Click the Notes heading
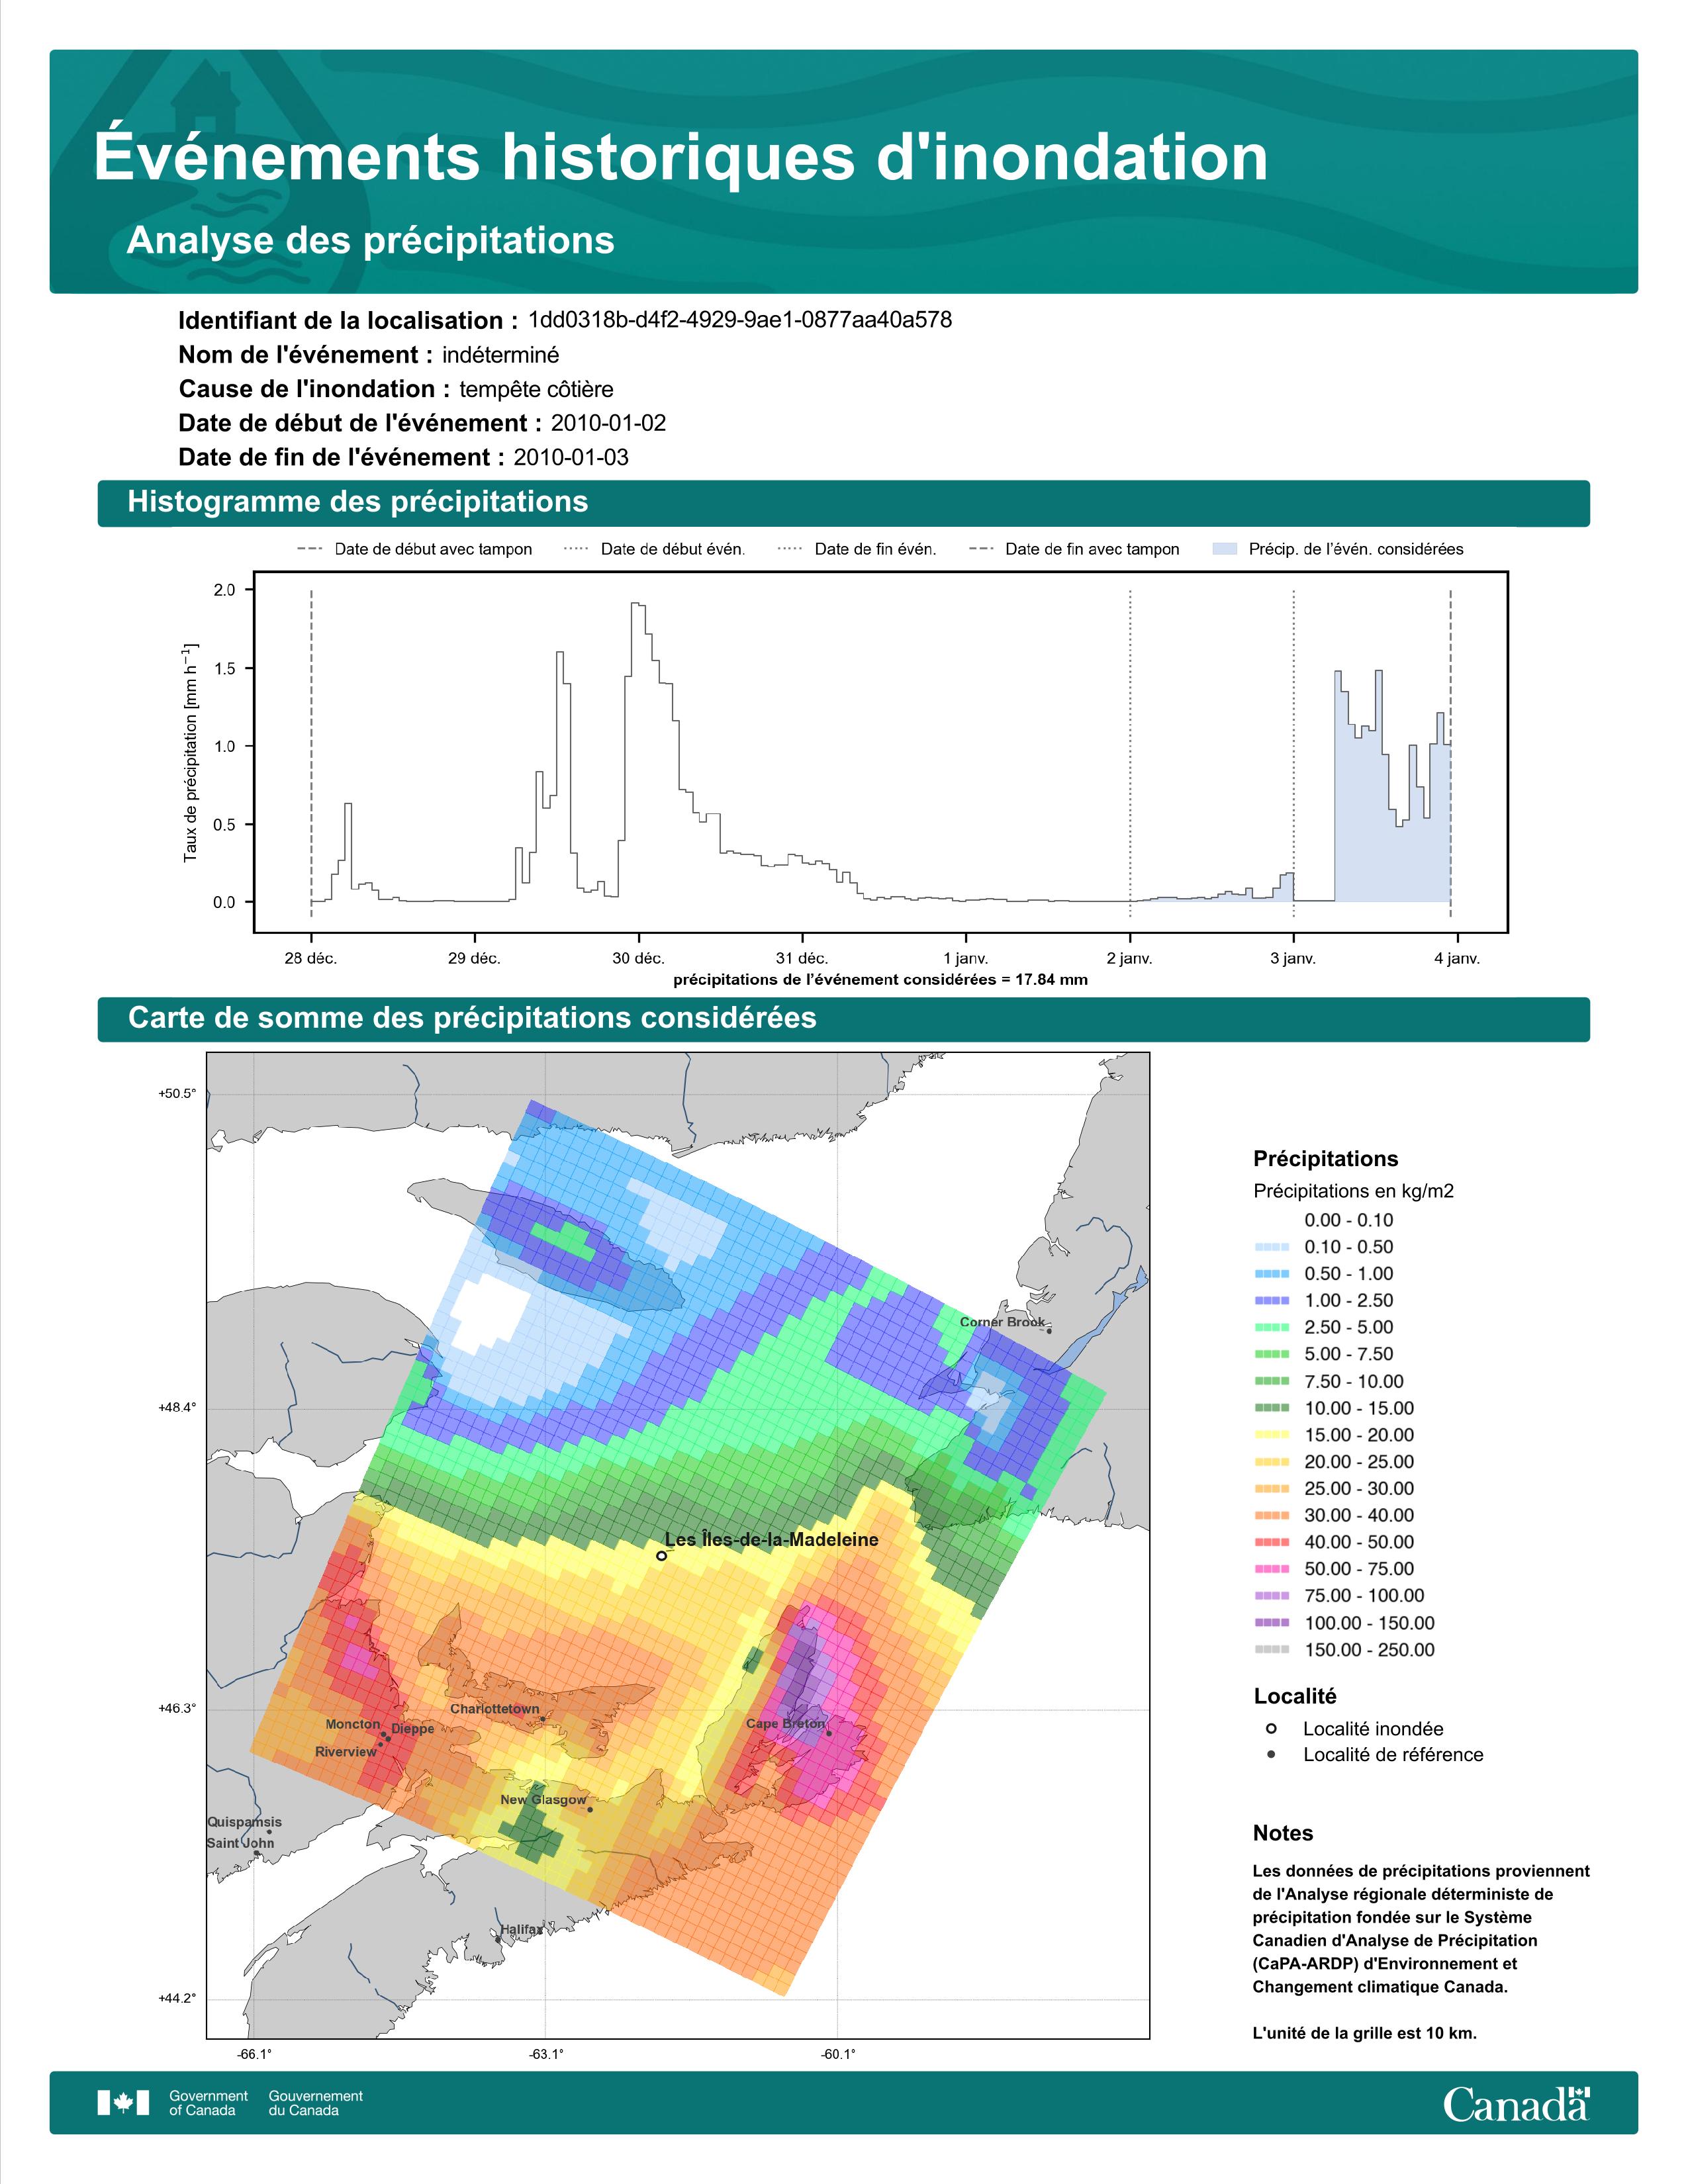Screen dimensions: 1688x2184 pyautogui.click(x=1283, y=1833)
